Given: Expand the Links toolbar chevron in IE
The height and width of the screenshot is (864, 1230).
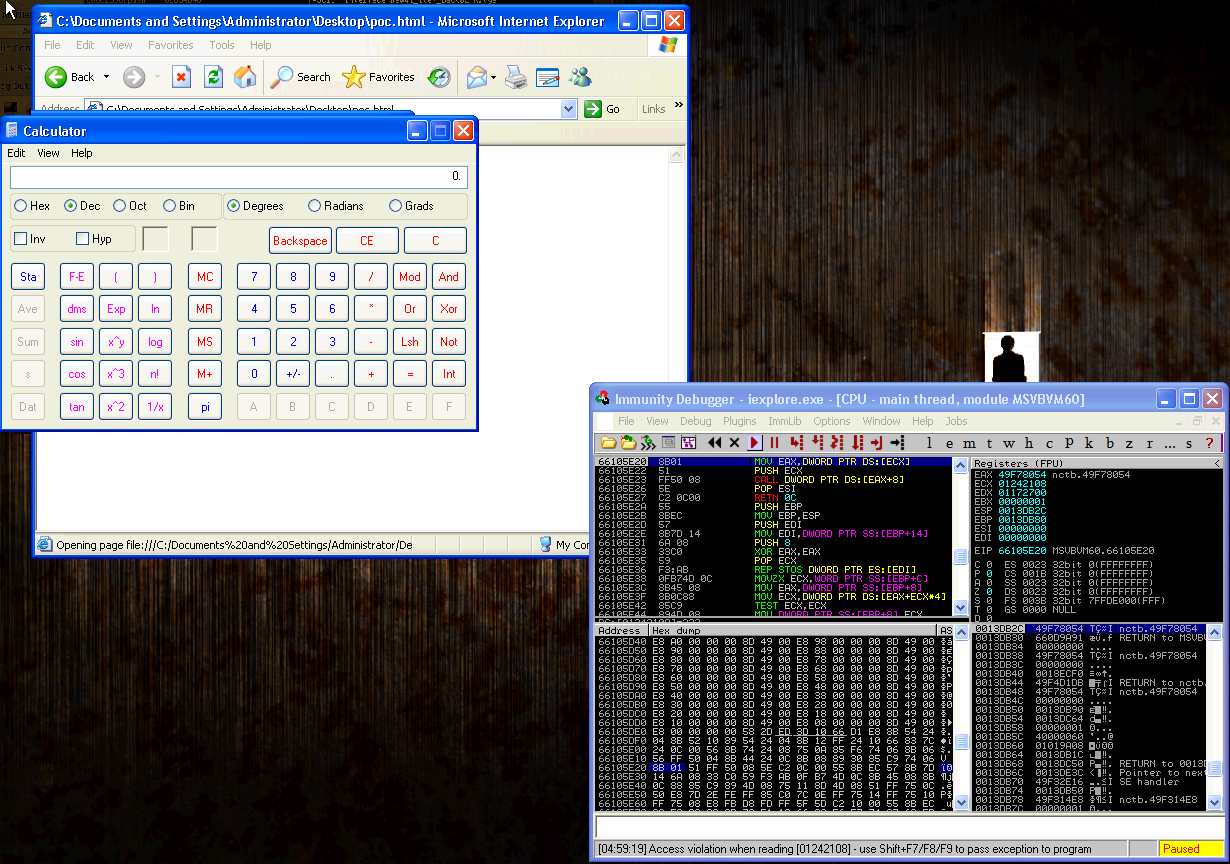Looking at the screenshot, I should [x=679, y=105].
